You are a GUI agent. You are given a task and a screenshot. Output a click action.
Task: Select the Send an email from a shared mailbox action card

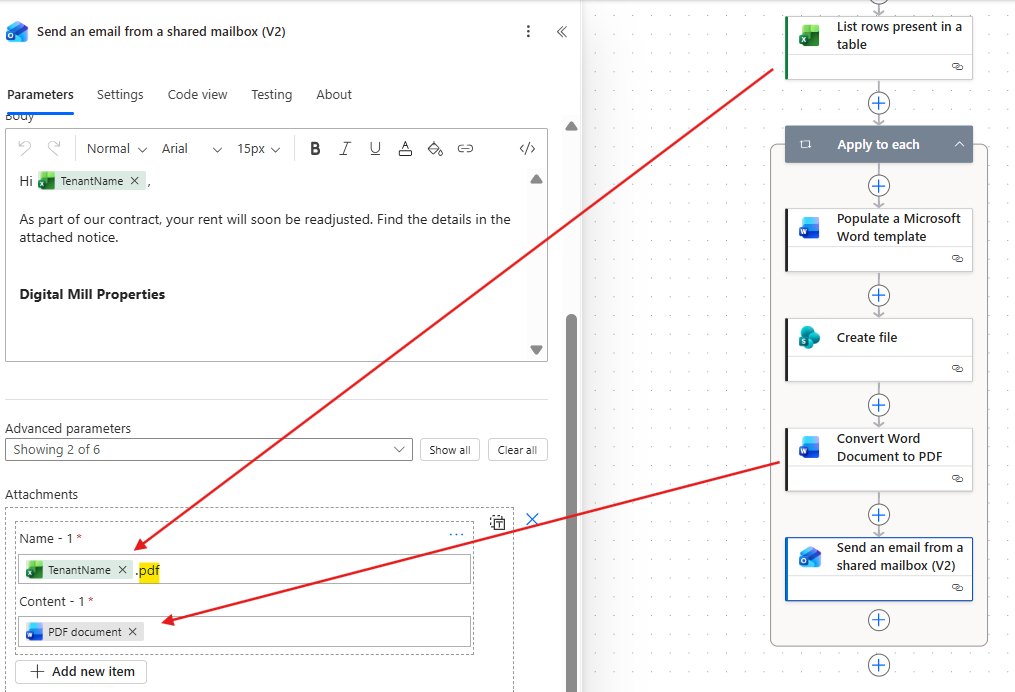click(879, 569)
